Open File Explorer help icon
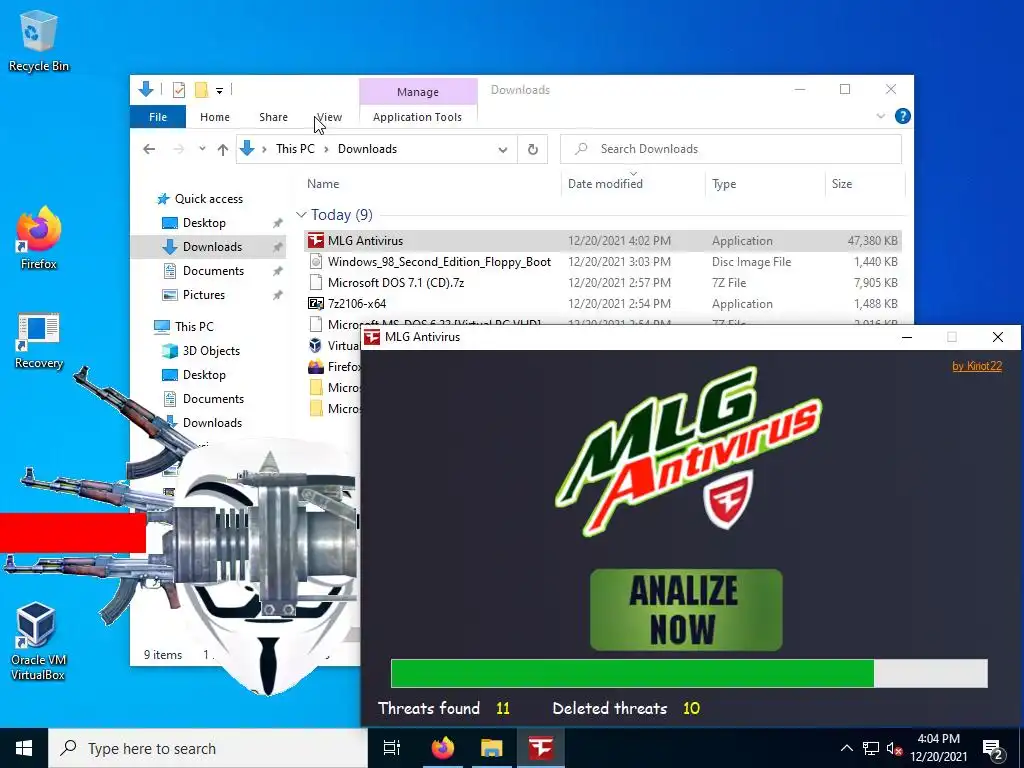This screenshot has width=1024, height=768. (903, 116)
